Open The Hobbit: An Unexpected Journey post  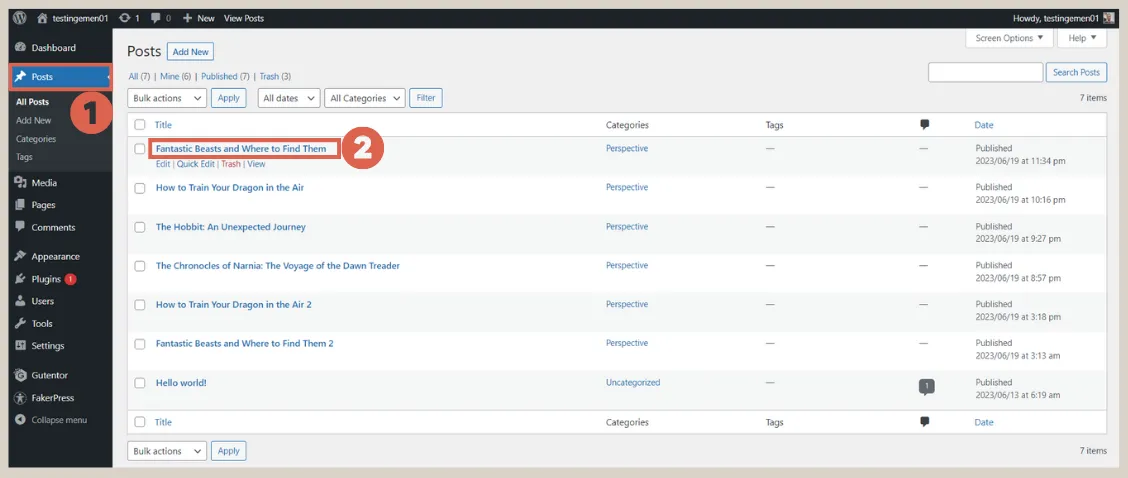231,227
